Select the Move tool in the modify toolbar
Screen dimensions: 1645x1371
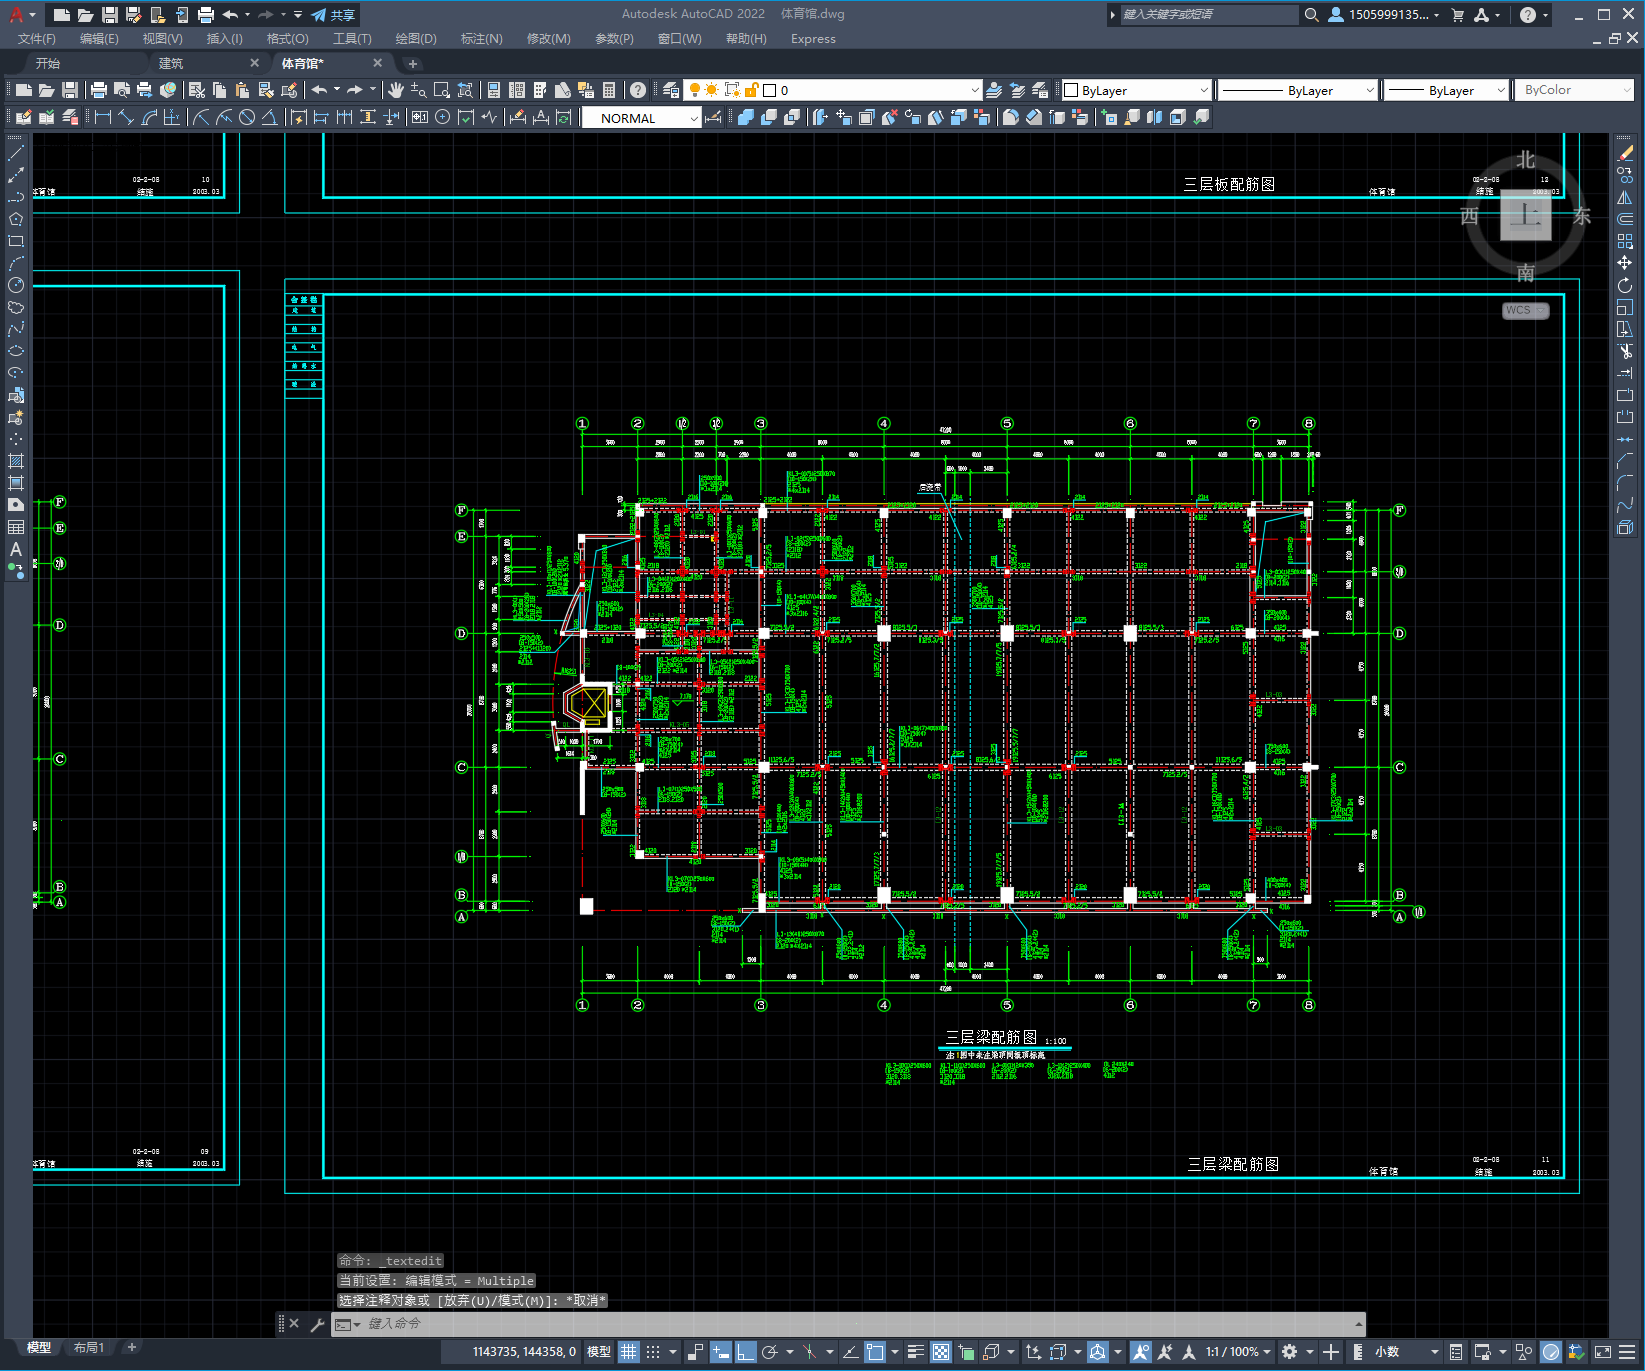coord(1625,263)
